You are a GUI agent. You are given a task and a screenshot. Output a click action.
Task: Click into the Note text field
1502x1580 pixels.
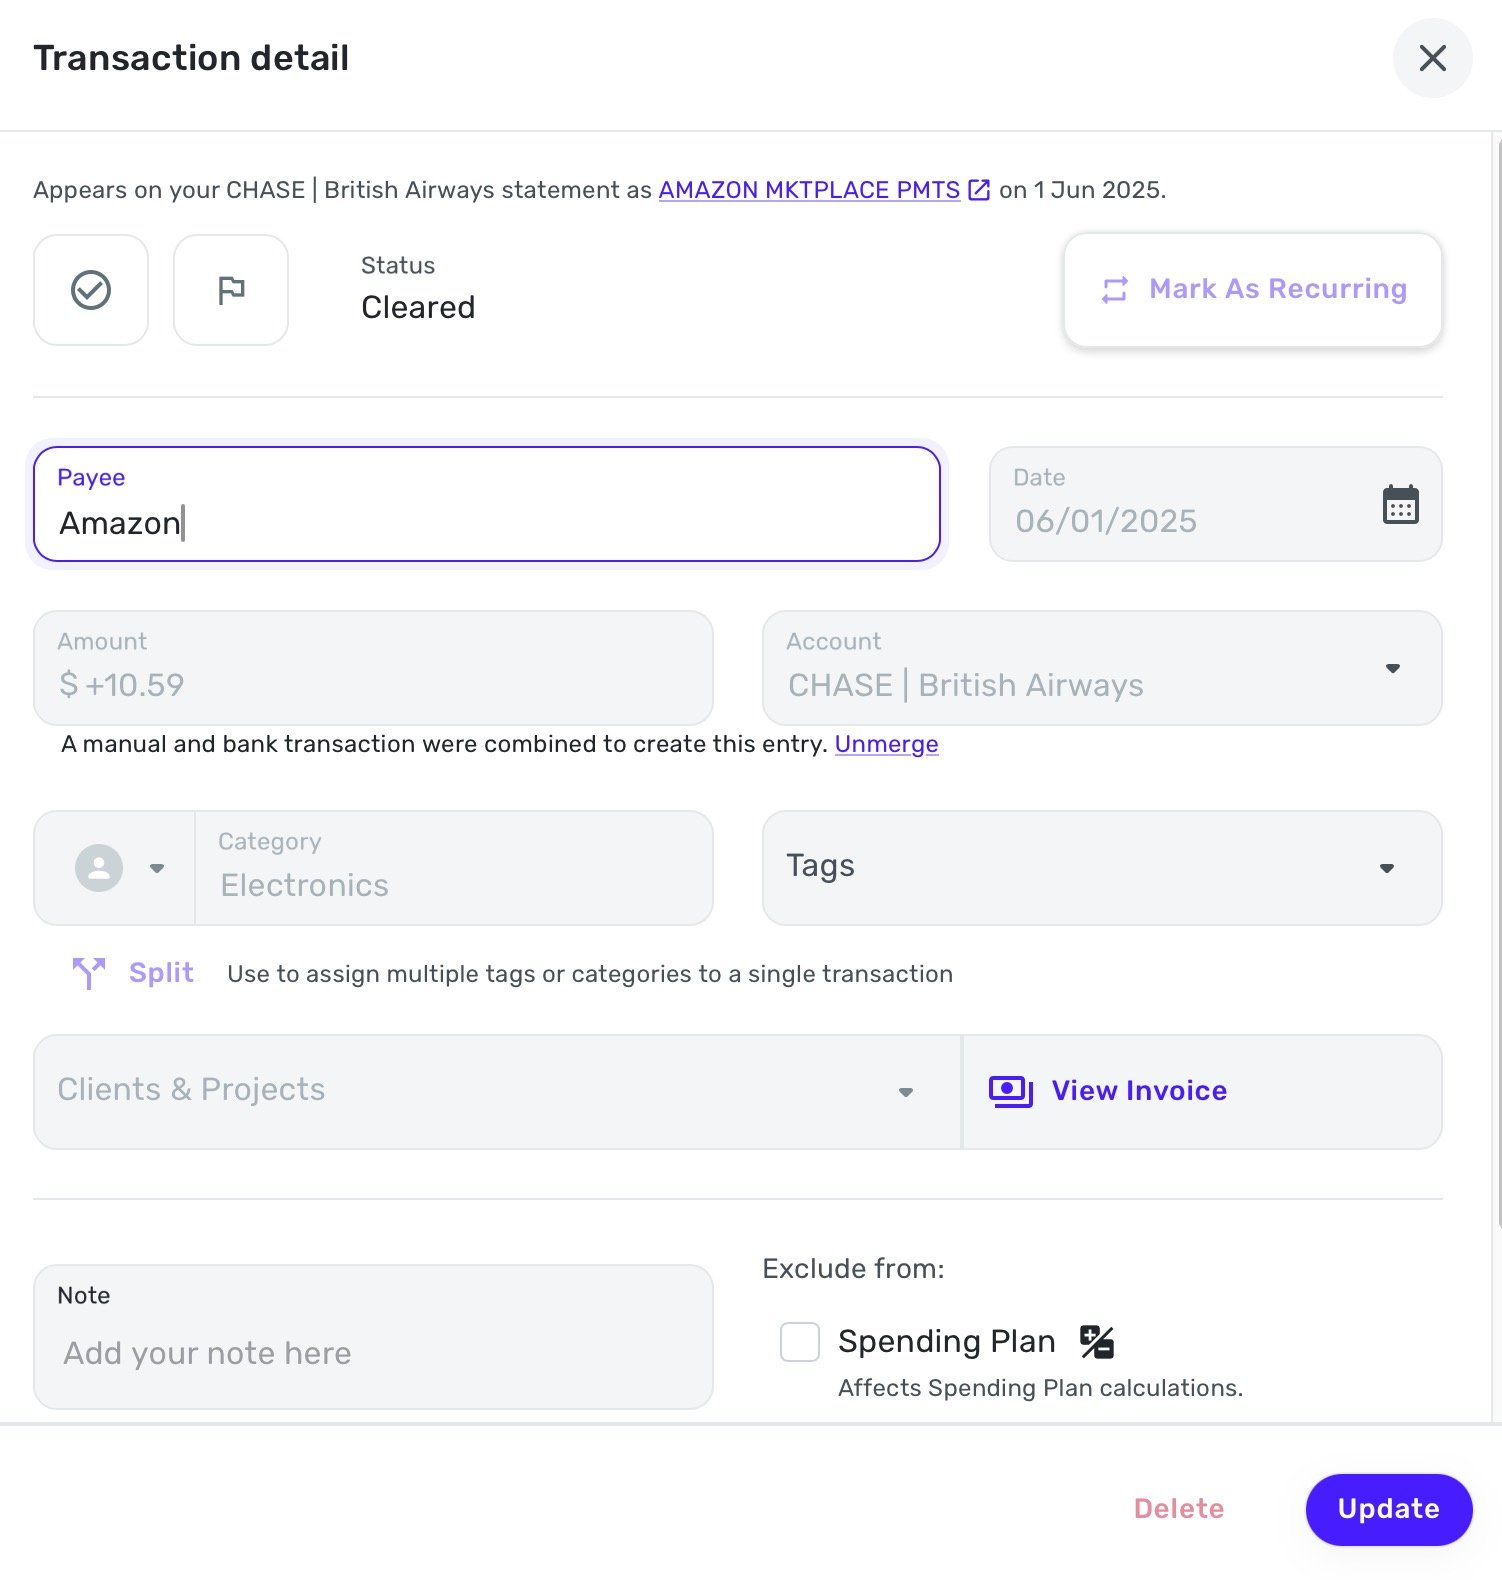(373, 1337)
